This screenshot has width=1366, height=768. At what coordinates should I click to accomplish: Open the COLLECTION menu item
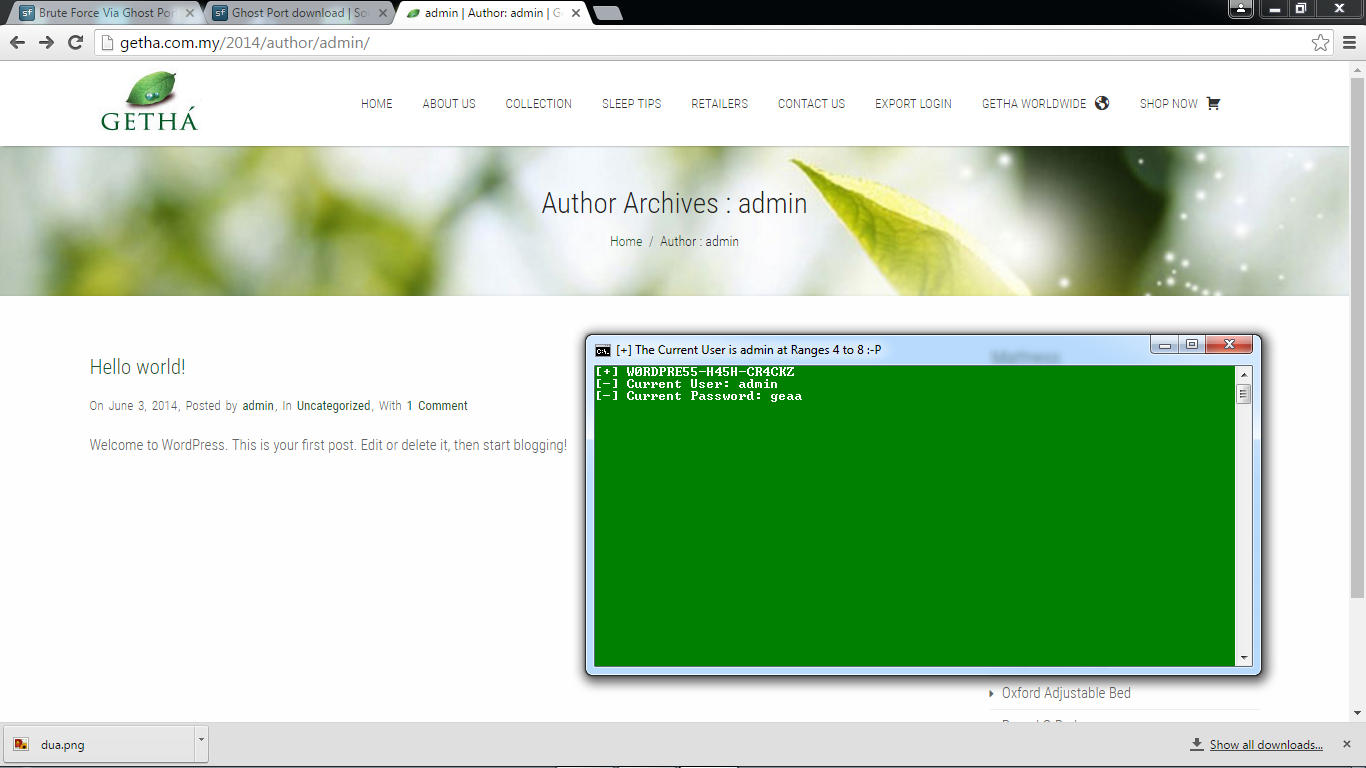pos(539,104)
